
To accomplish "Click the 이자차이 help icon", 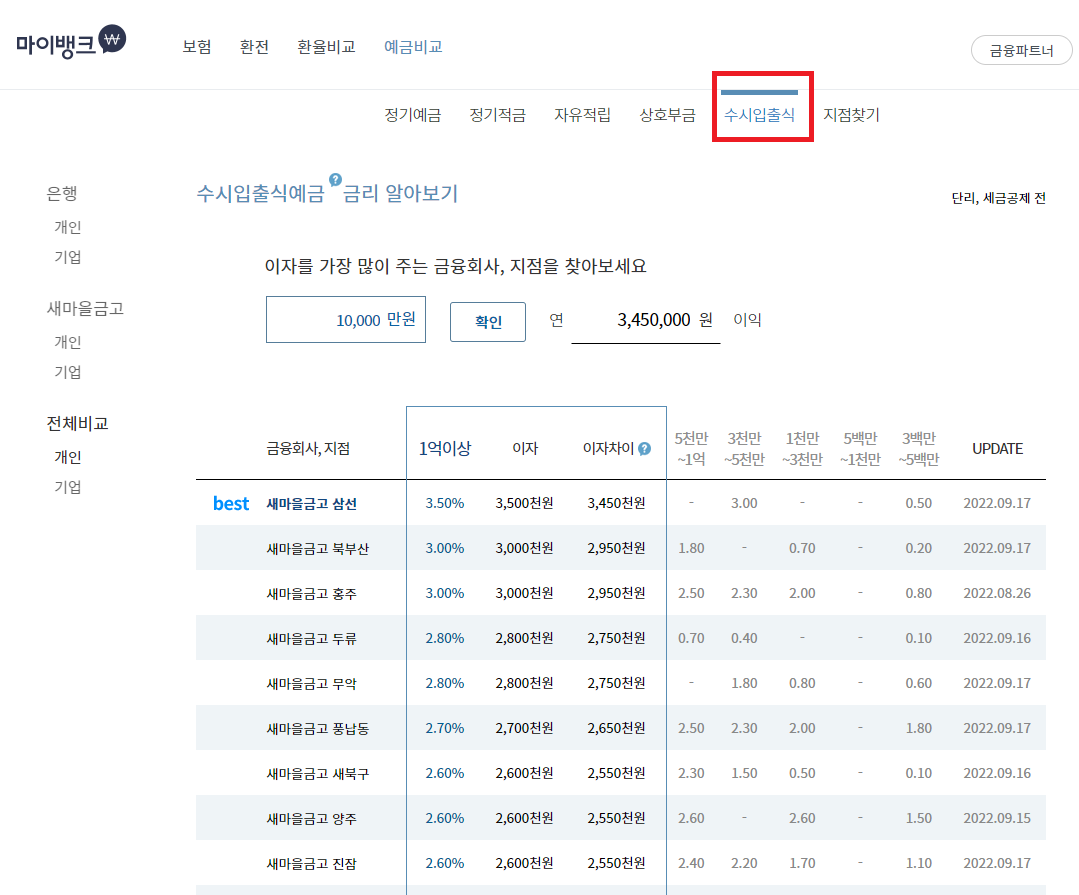I will point(645,449).
